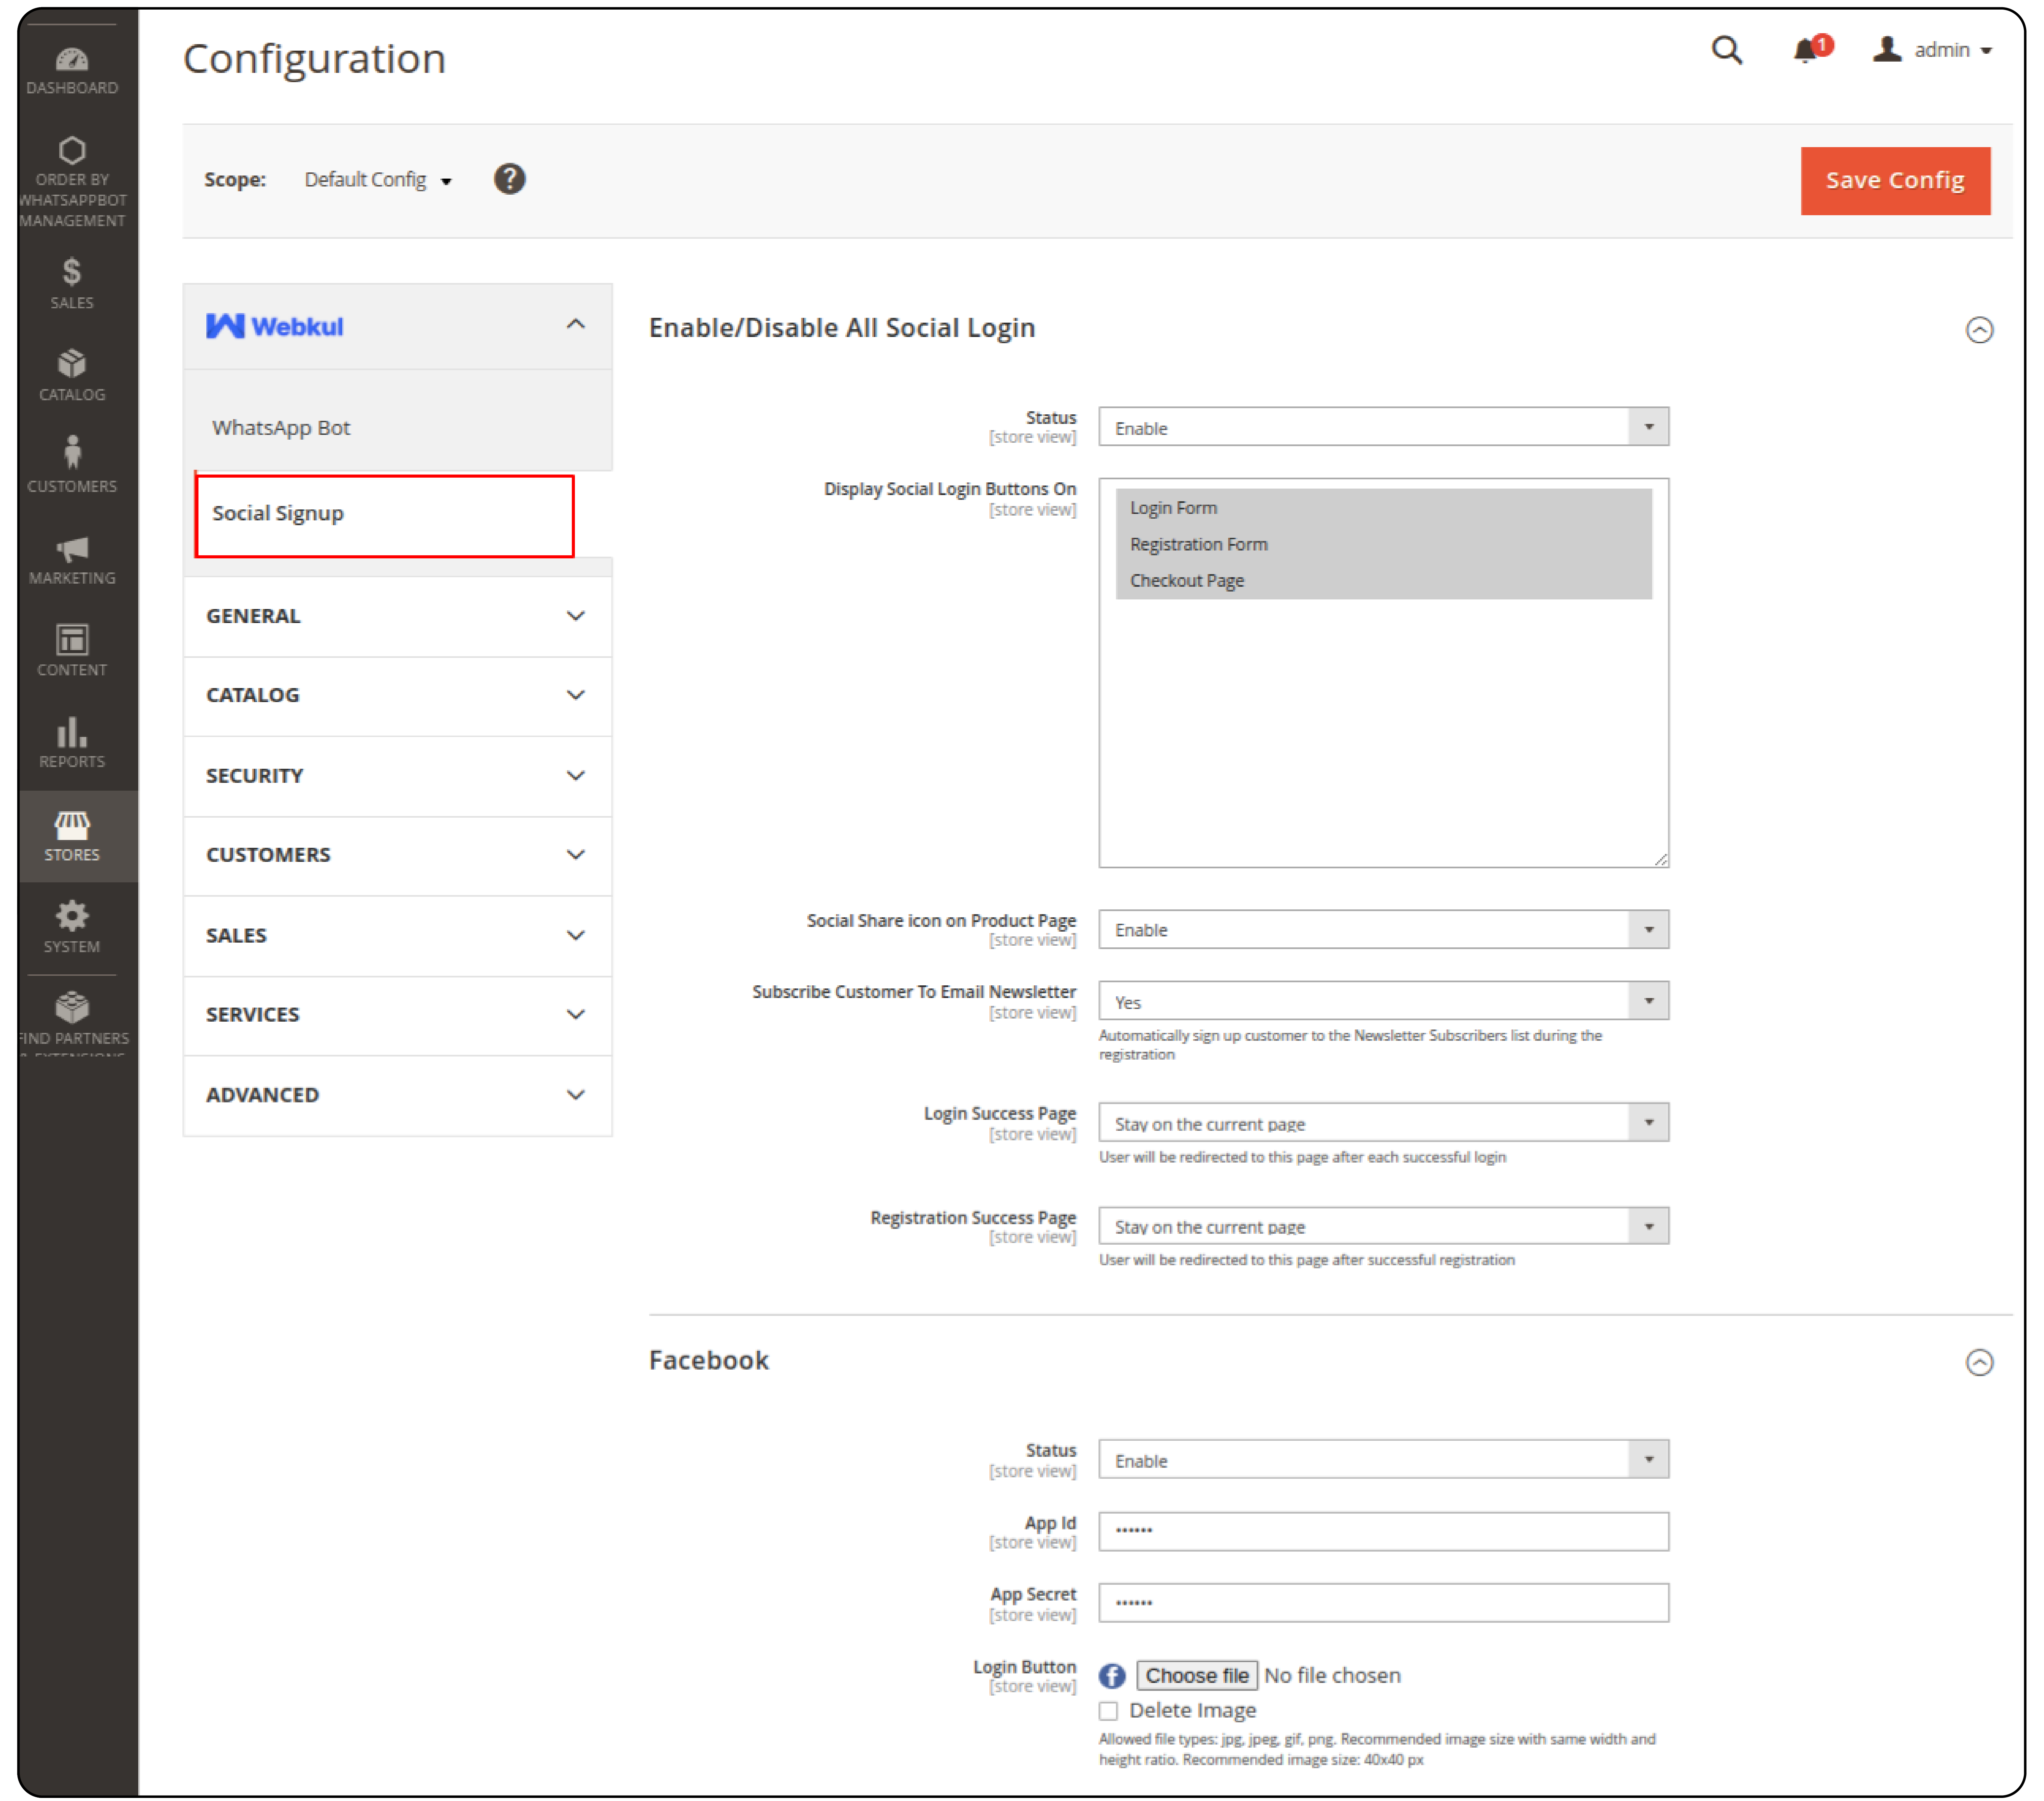Screen dimensions: 2044x1801
Task: Open the Catalog box icon menu
Action: pyautogui.click(x=72, y=375)
